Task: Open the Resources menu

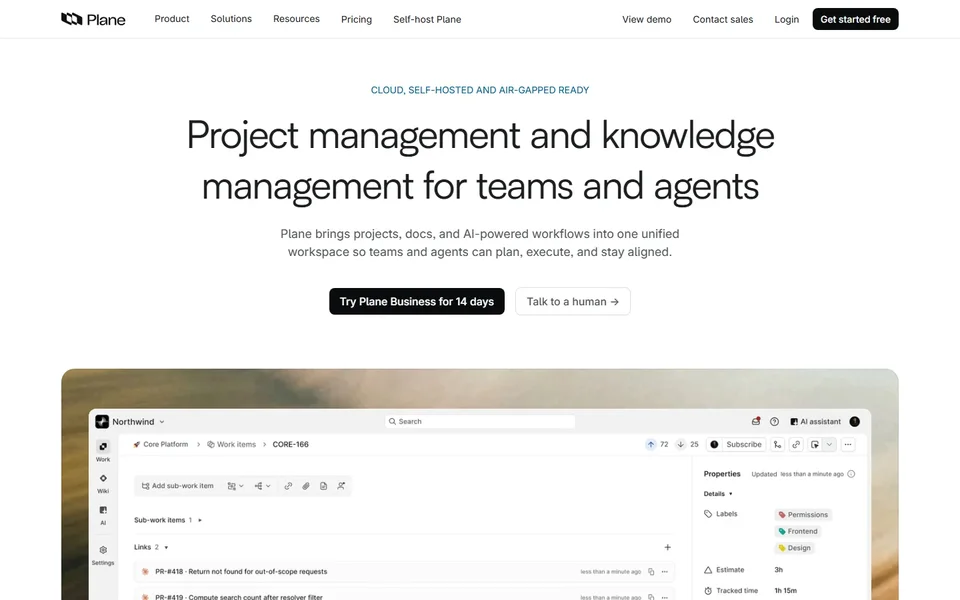Action: click(x=296, y=19)
